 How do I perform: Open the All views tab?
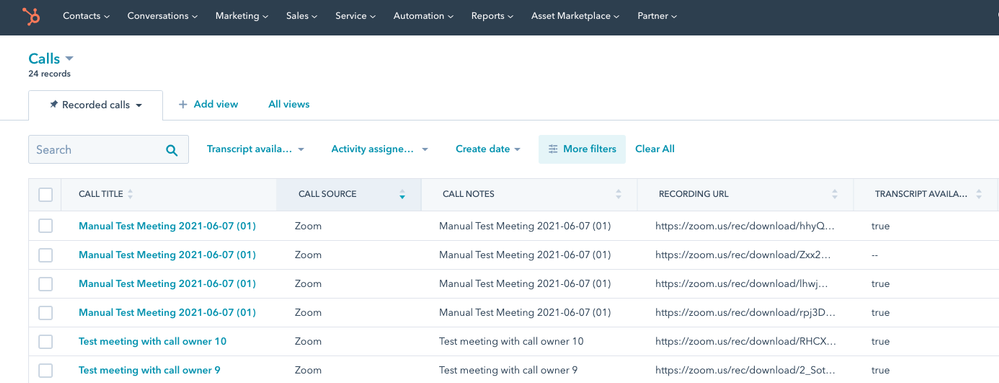pos(289,104)
